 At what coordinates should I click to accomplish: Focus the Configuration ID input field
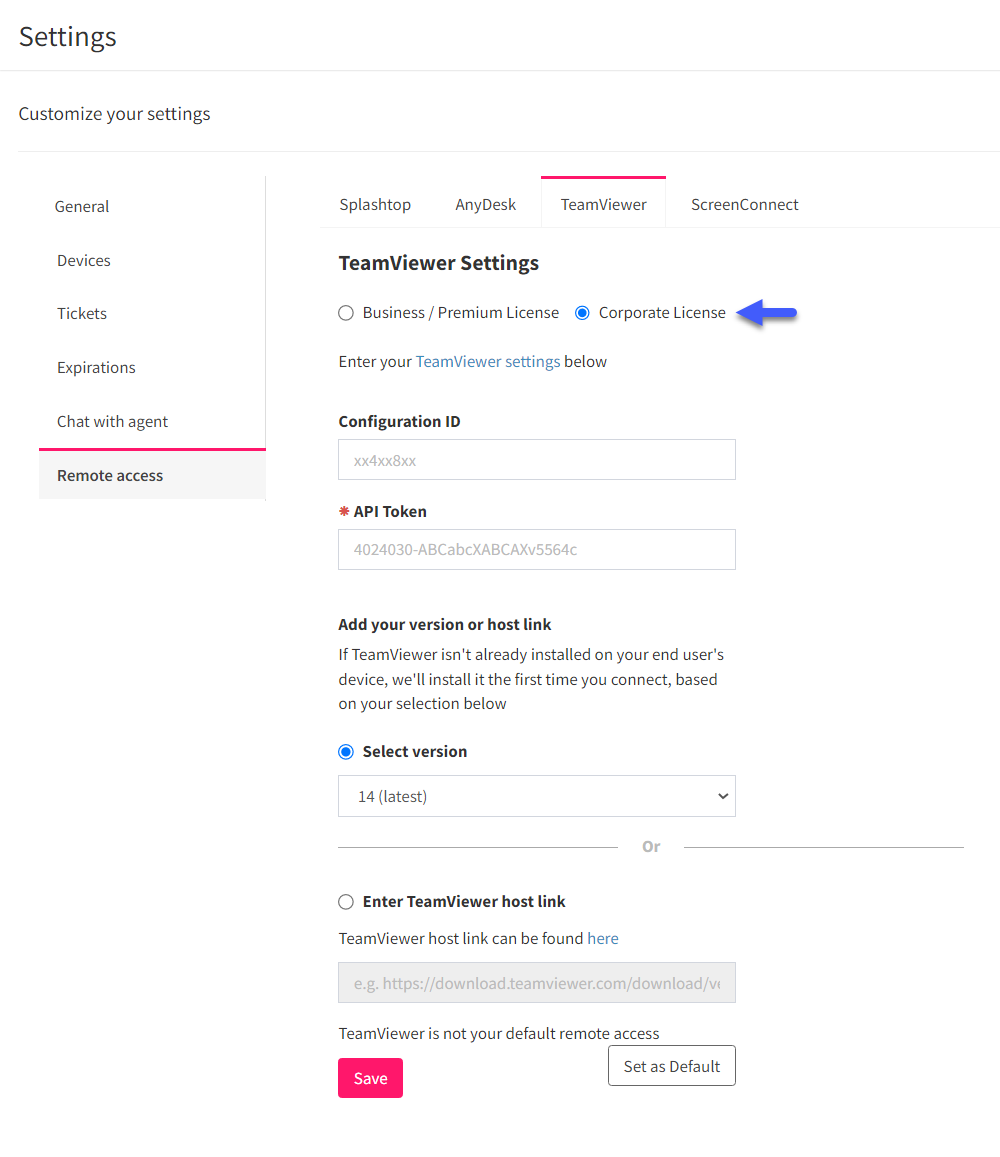click(x=537, y=460)
